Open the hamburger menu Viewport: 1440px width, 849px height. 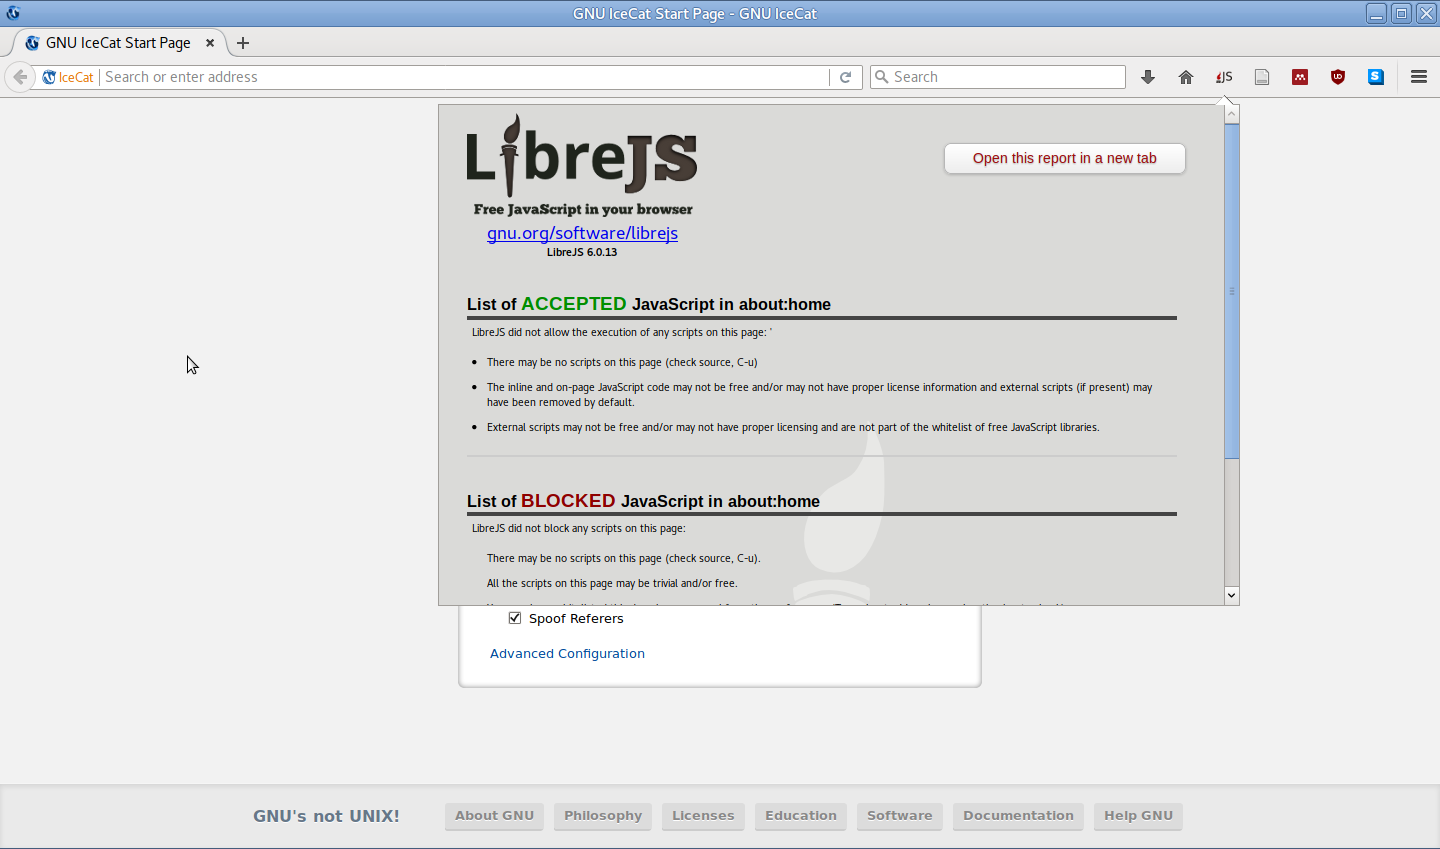pyautogui.click(x=1418, y=77)
